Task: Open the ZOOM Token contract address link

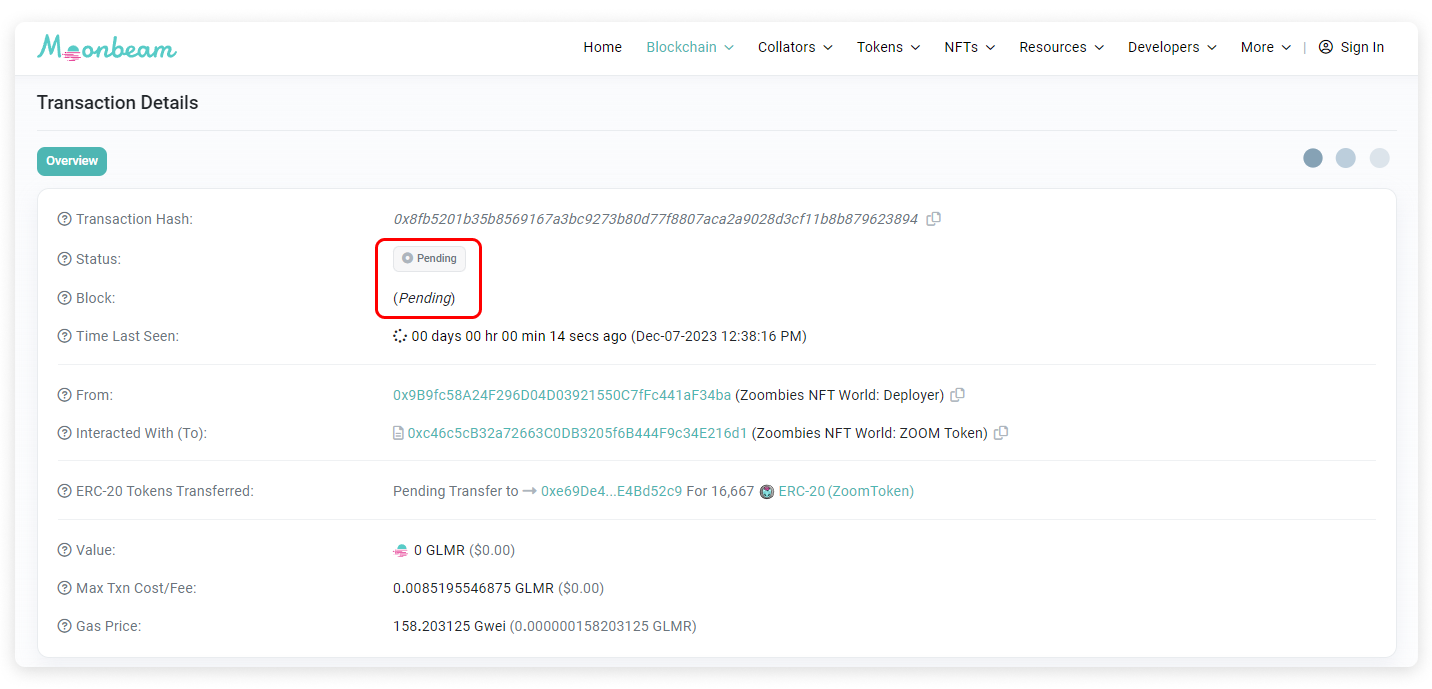Action: pyautogui.click(x=578, y=433)
